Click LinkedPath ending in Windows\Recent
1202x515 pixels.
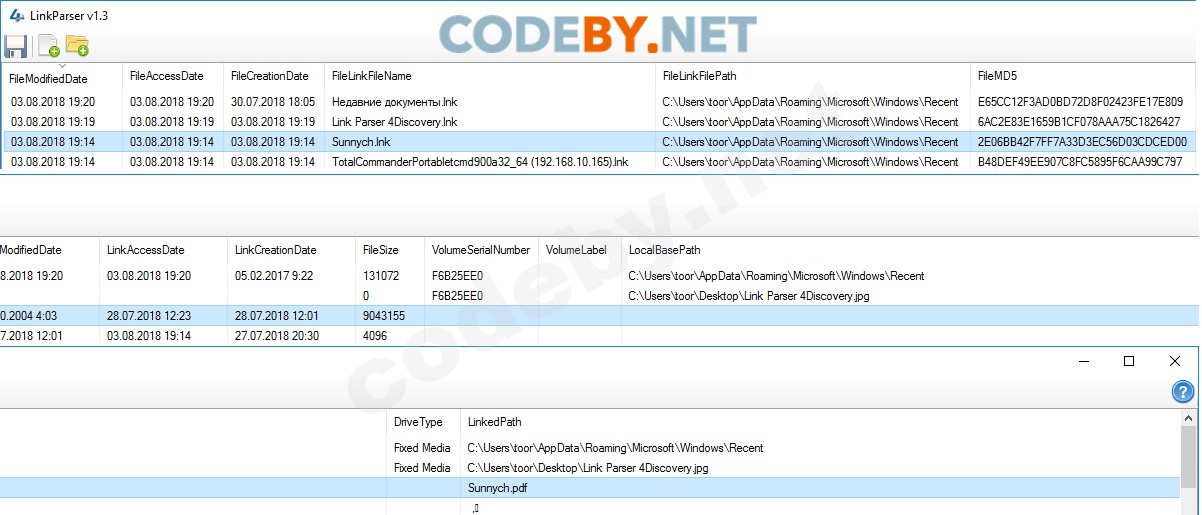coord(615,448)
